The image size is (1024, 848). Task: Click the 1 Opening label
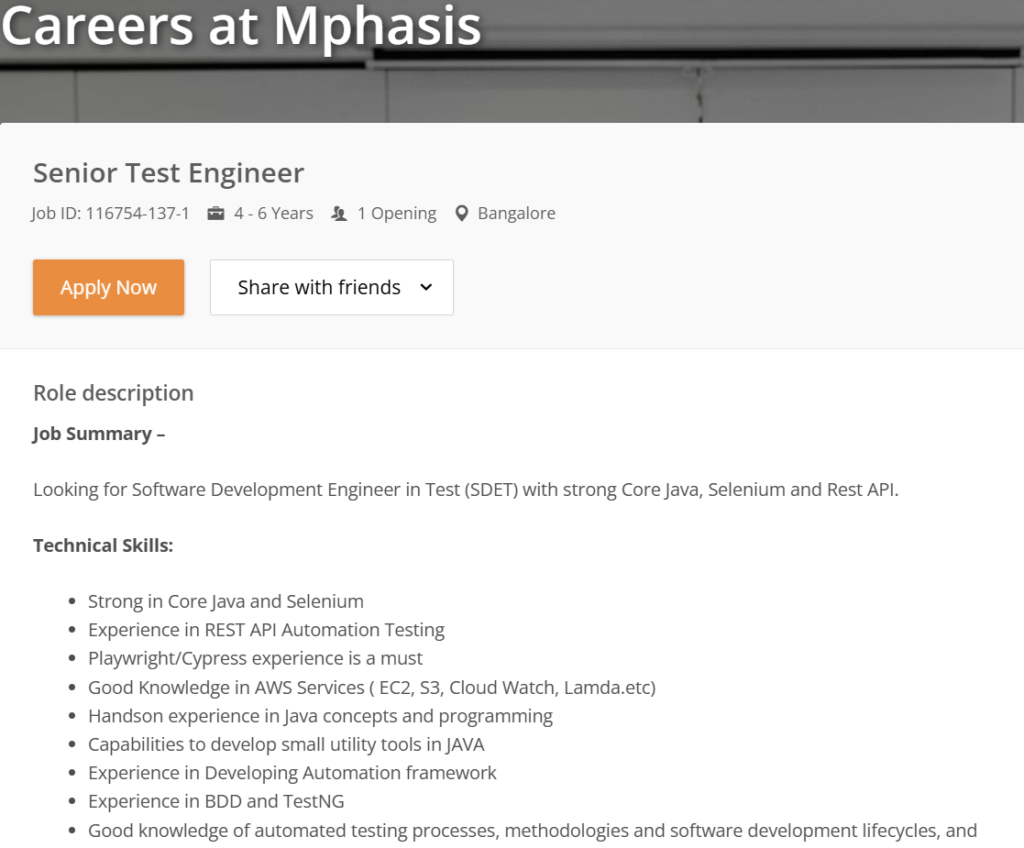397,214
